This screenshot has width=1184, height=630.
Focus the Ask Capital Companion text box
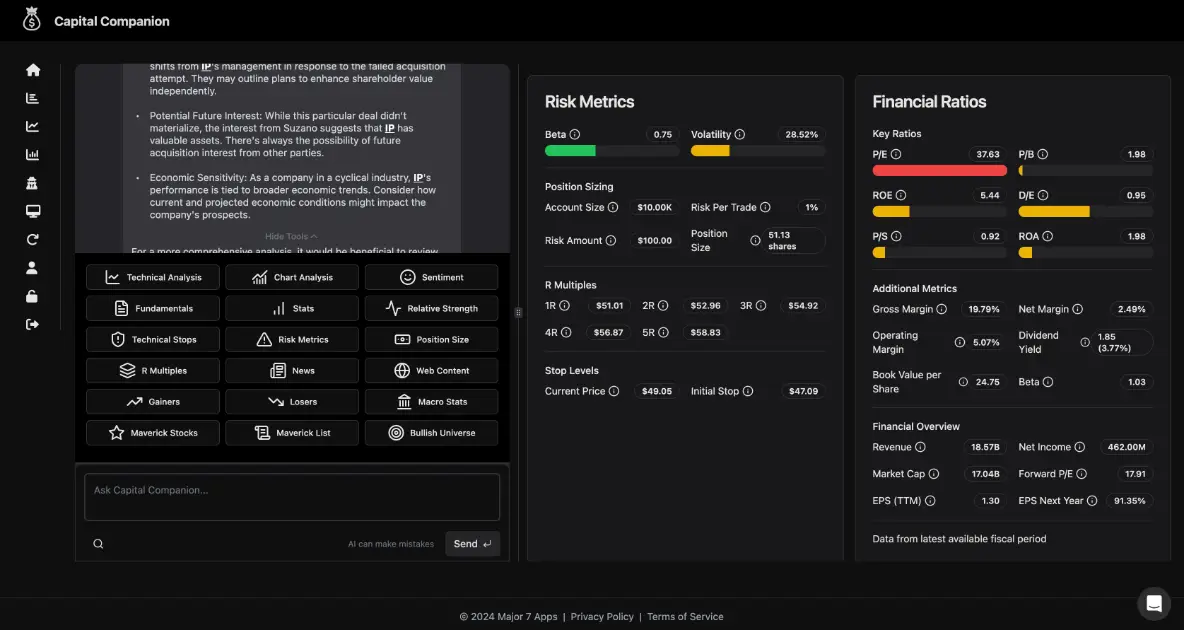[292, 497]
